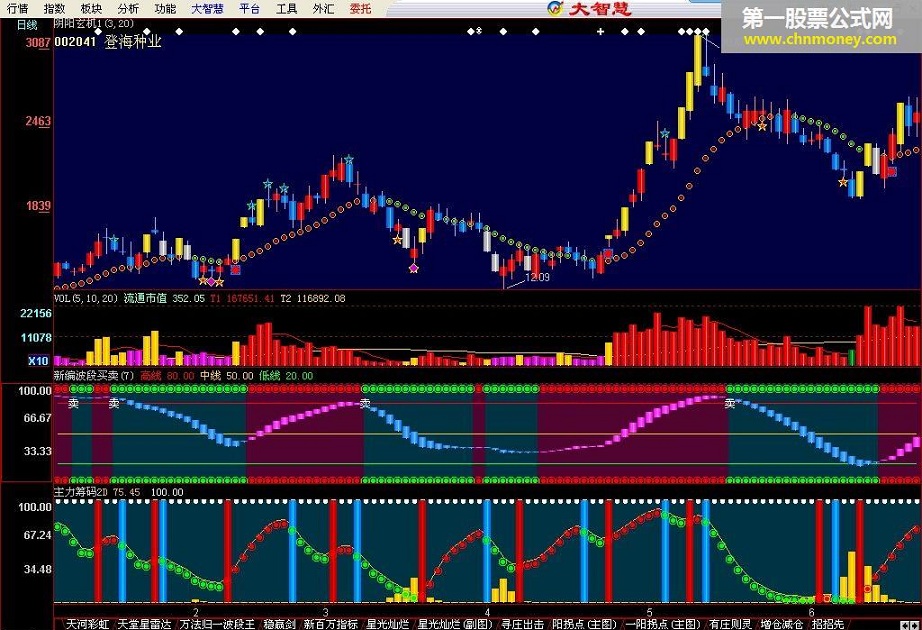
Task: Switch to the 招招先 tab
Action: click(827, 624)
